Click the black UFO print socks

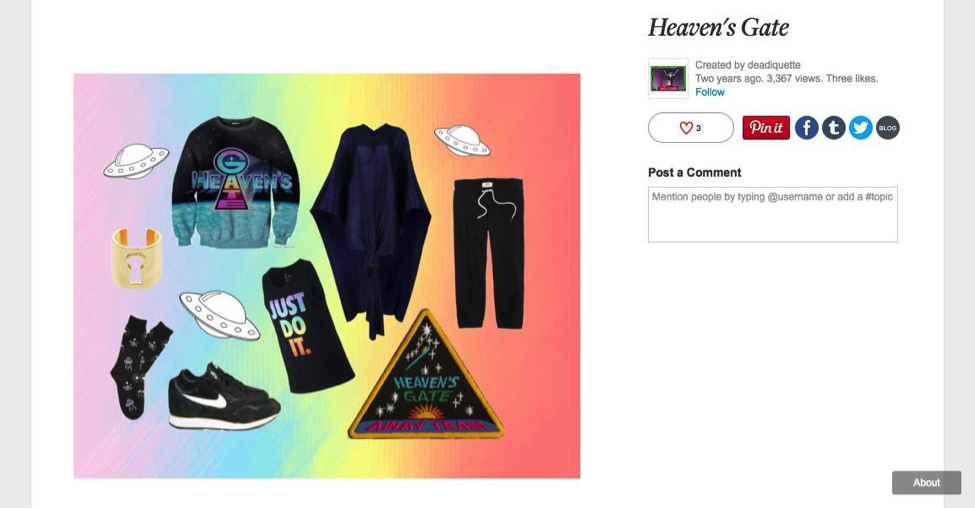[139, 367]
